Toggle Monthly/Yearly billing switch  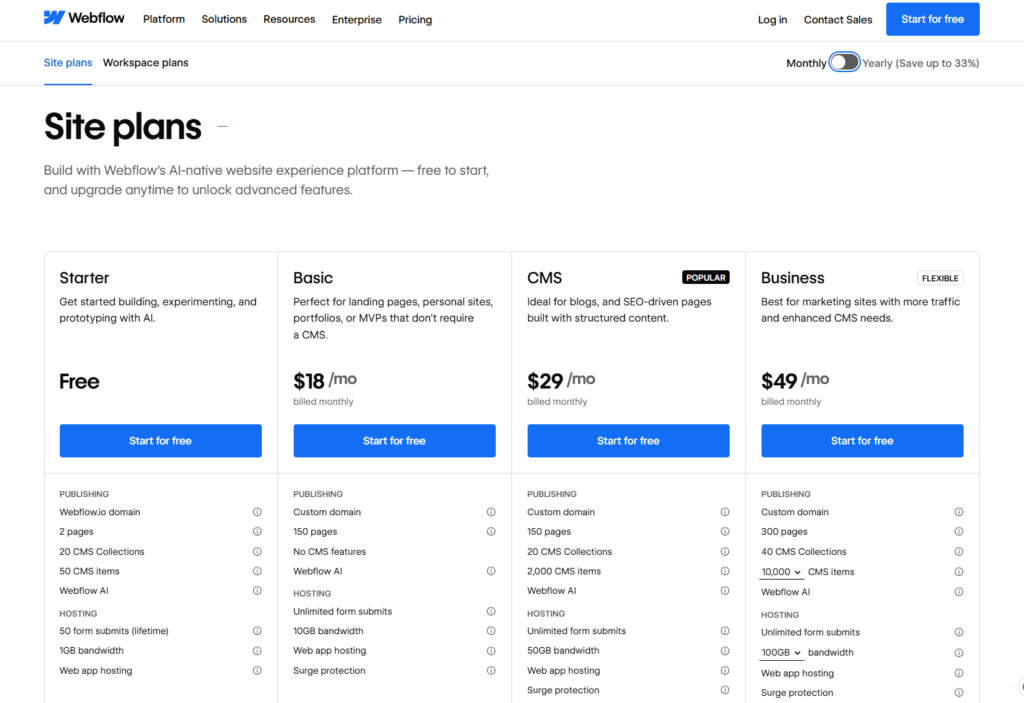click(x=844, y=63)
